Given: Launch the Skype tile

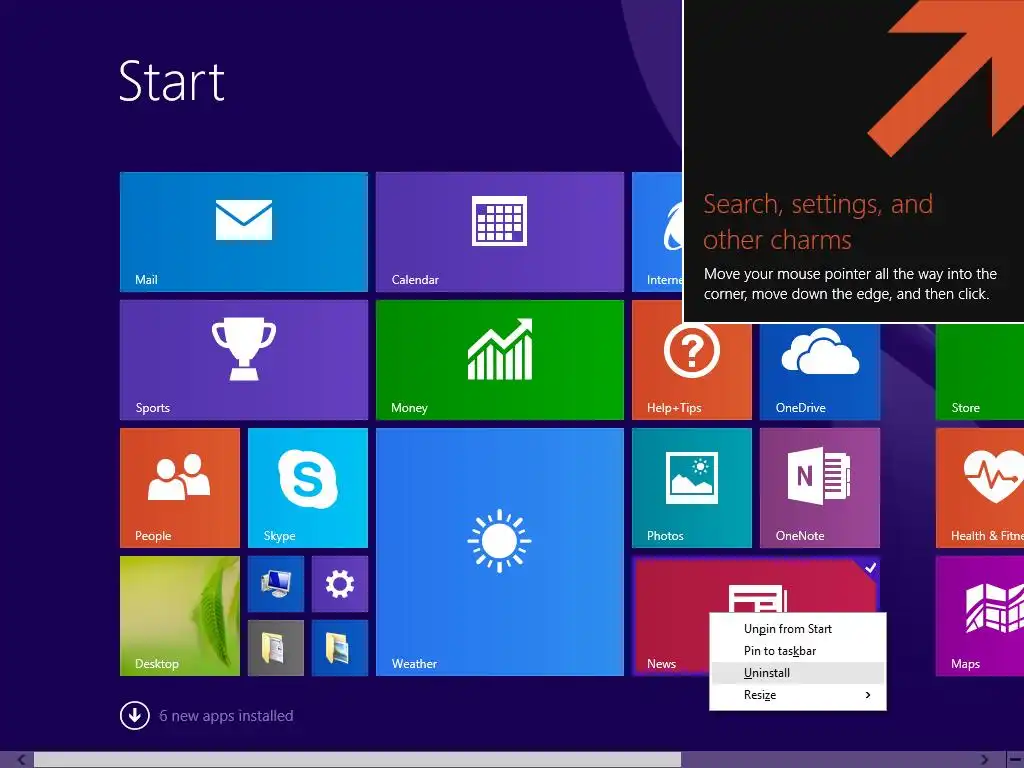Looking at the screenshot, I should 308,488.
